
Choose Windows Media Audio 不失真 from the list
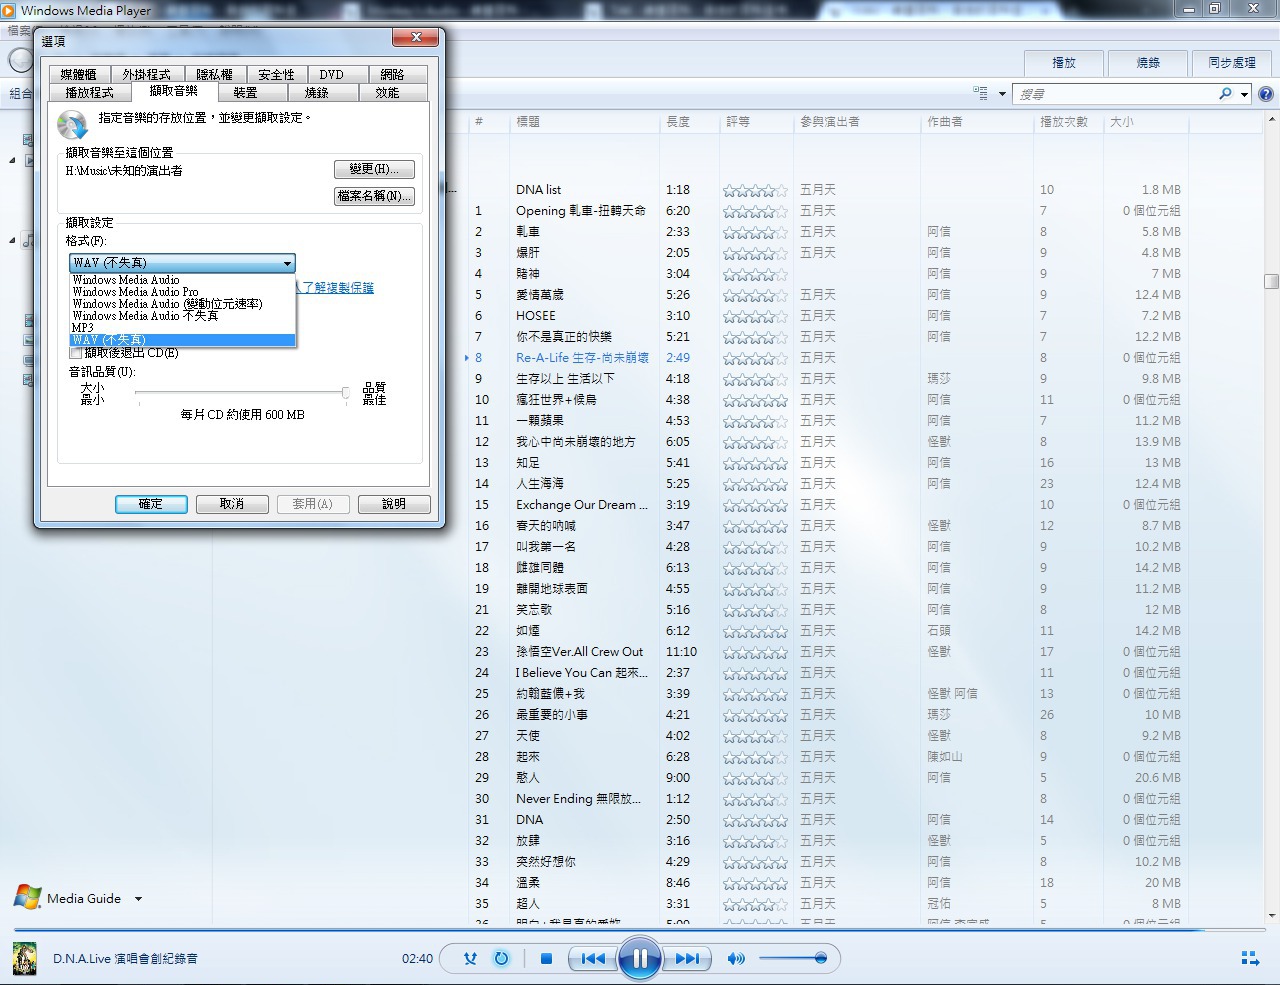(182, 316)
